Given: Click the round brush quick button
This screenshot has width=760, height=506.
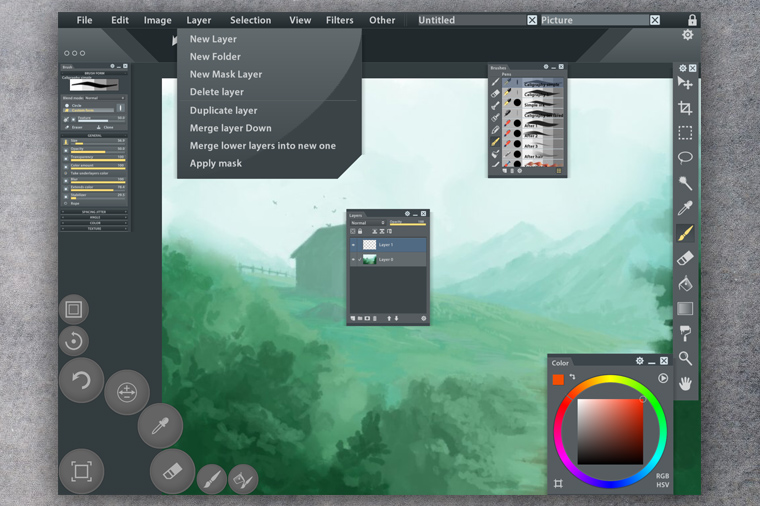Looking at the screenshot, I should [212, 479].
